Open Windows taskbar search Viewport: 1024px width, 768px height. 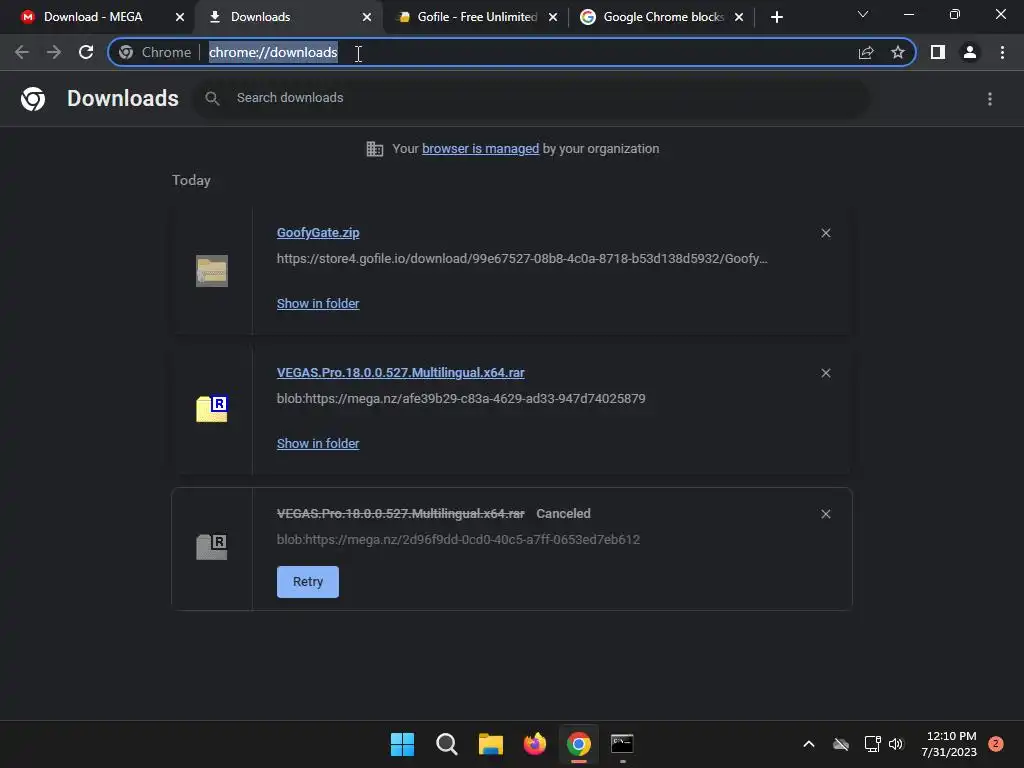click(x=447, y=744)
